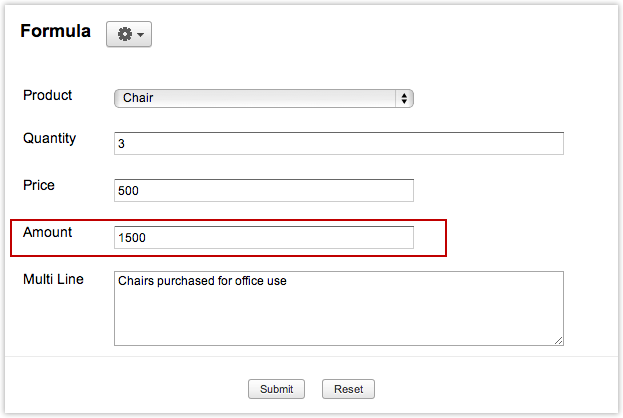
Task: Click the gear settings icon beside Formula
Action: [x=124, y=34]
